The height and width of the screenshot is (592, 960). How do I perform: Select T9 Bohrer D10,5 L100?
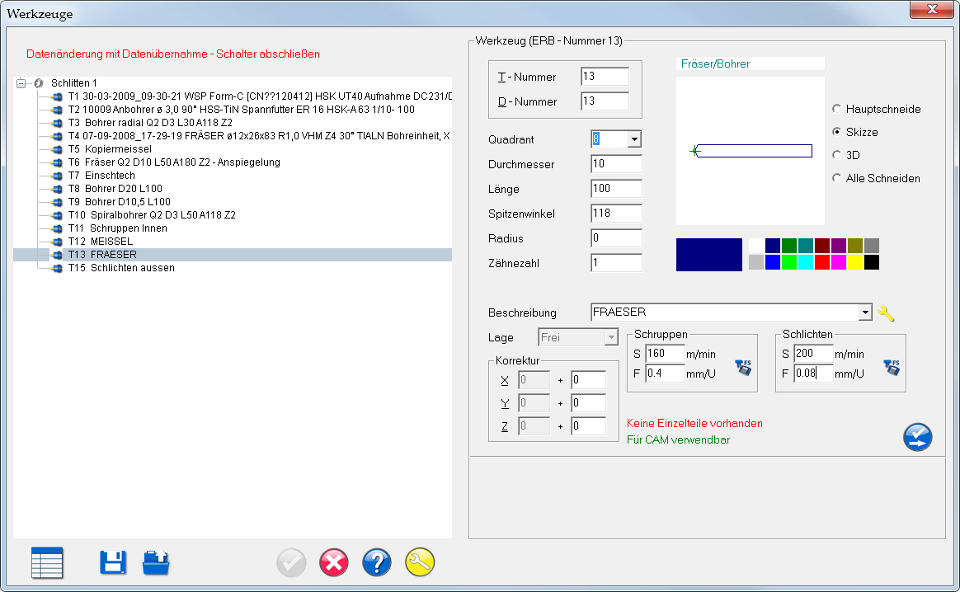[x=119, y=202]
